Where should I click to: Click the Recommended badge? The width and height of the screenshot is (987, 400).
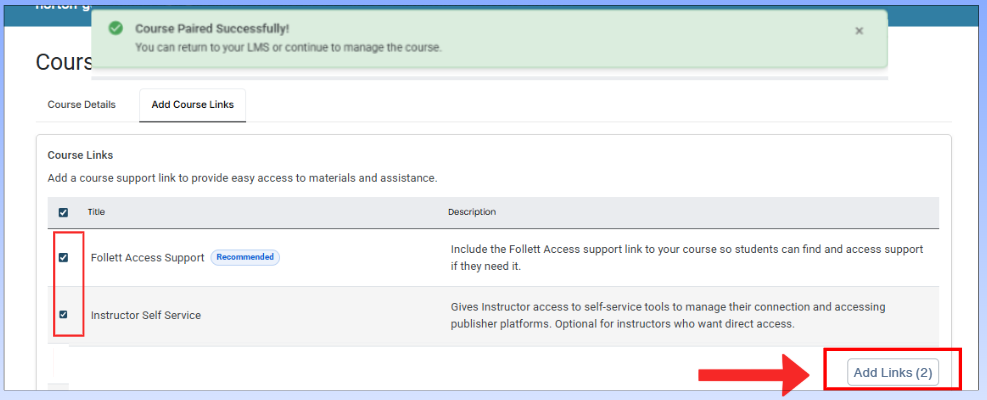click(245, 257)
